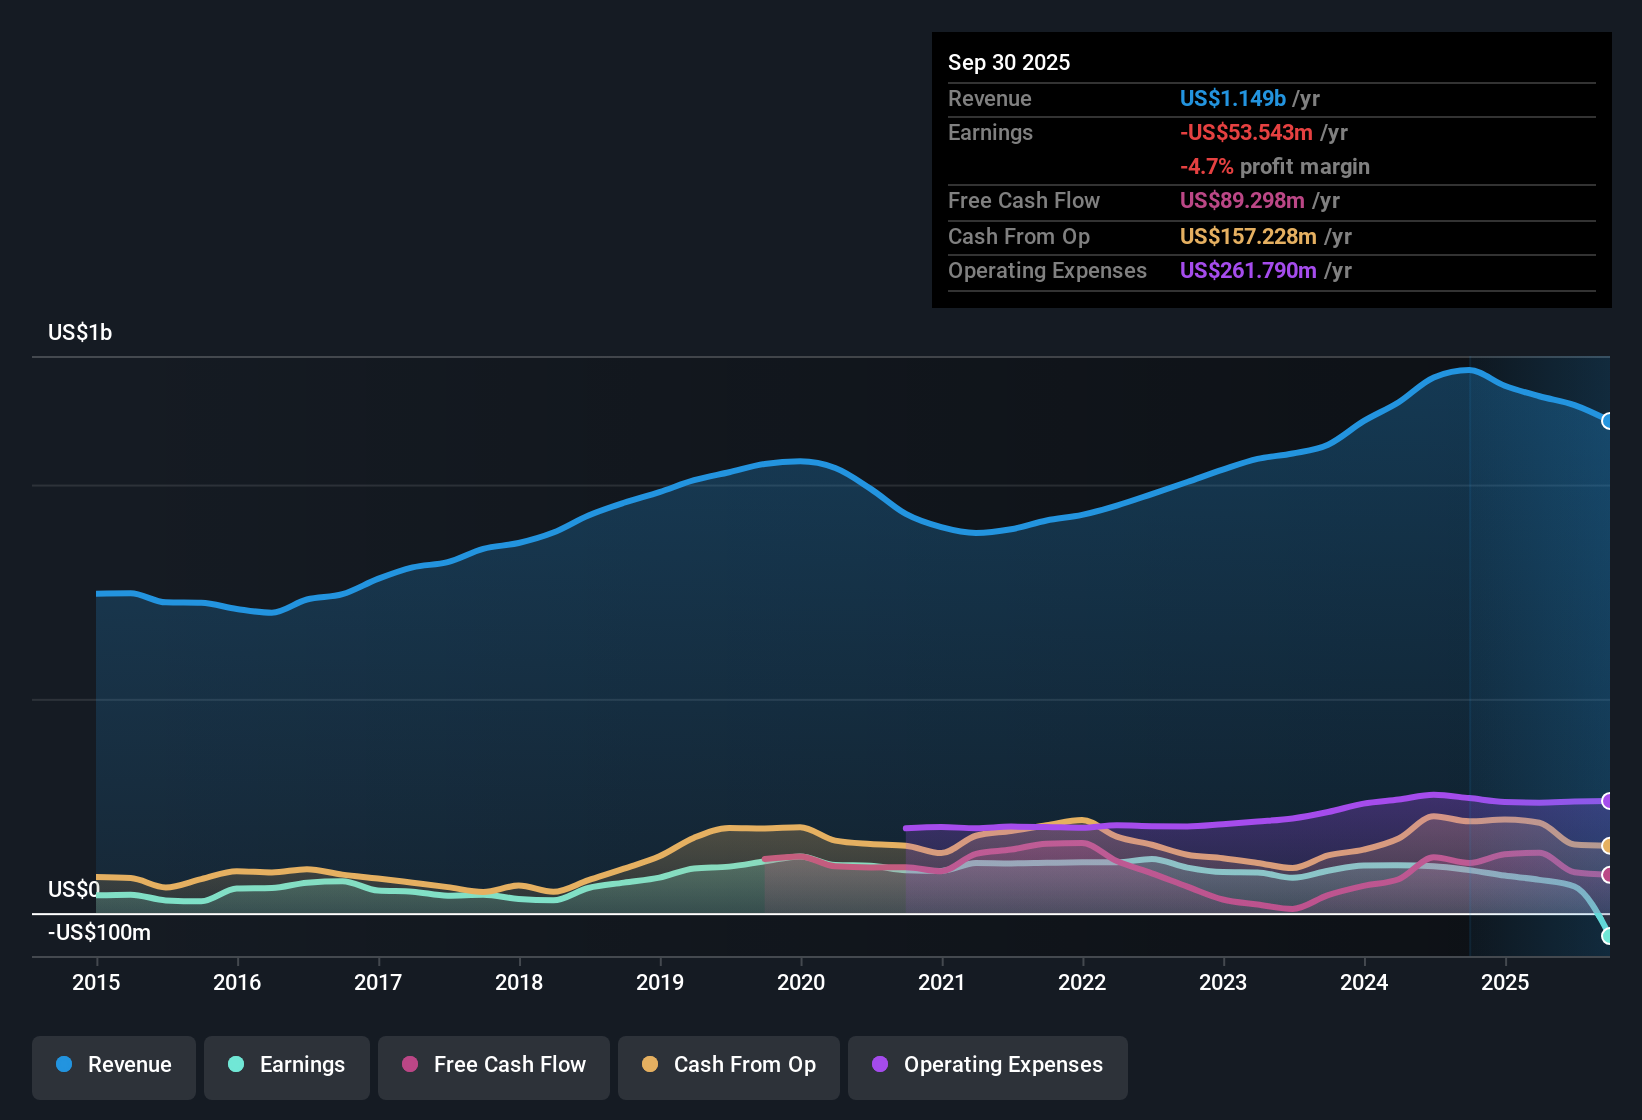This screenshot has height=1120, width=1642.
Task: Click the US$1.149b revenue value
Action: click(x=1232, y=98)
